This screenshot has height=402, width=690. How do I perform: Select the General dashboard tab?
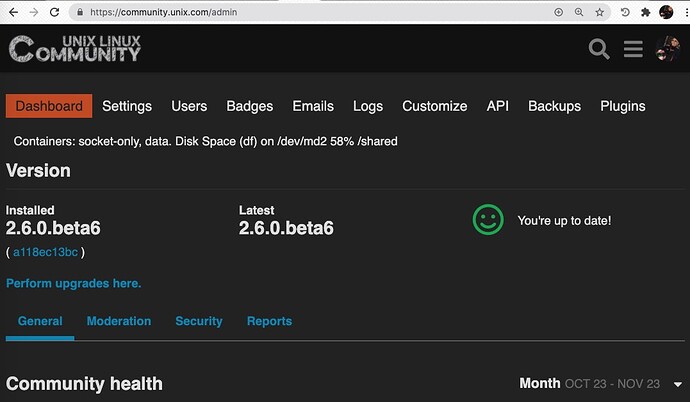[x=40, y=321]
